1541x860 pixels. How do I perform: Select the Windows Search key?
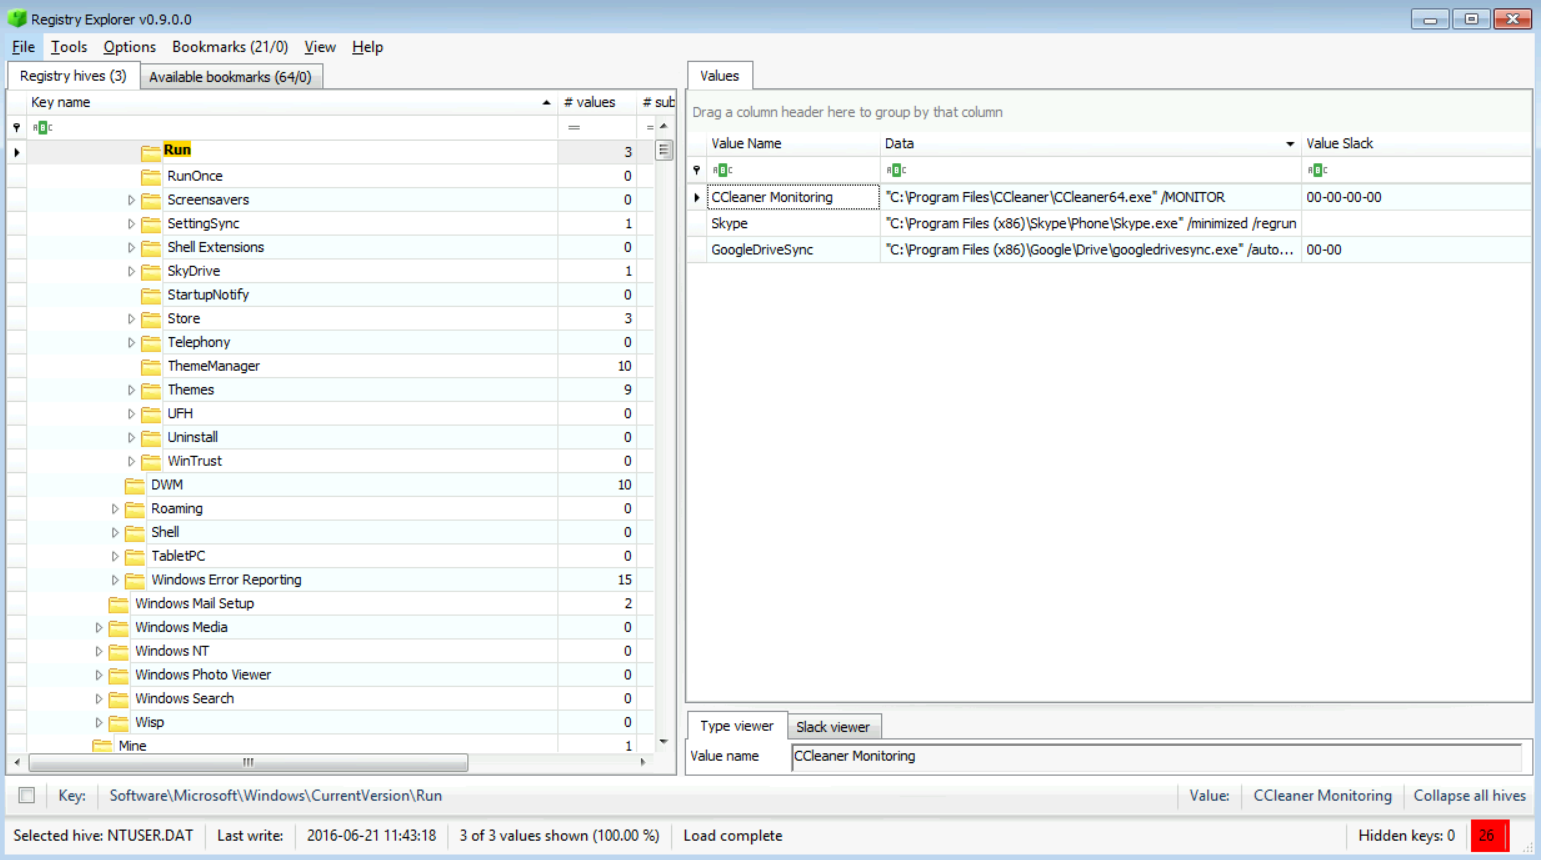click(184, 699)
